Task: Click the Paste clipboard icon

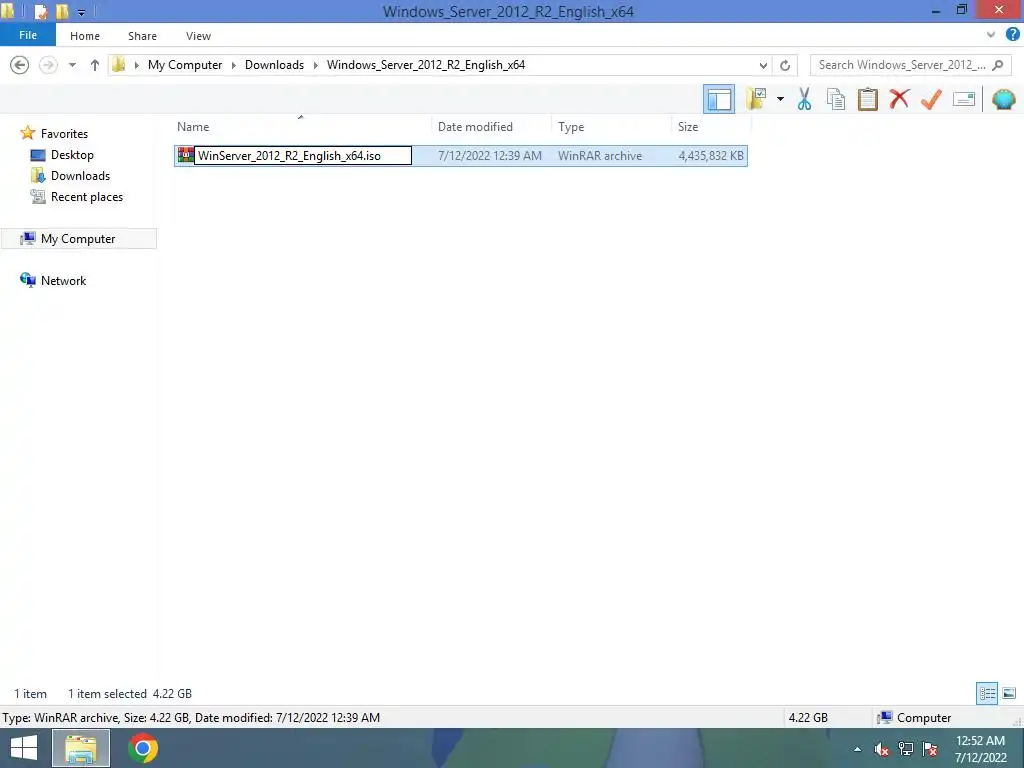Action: [867, 99]
